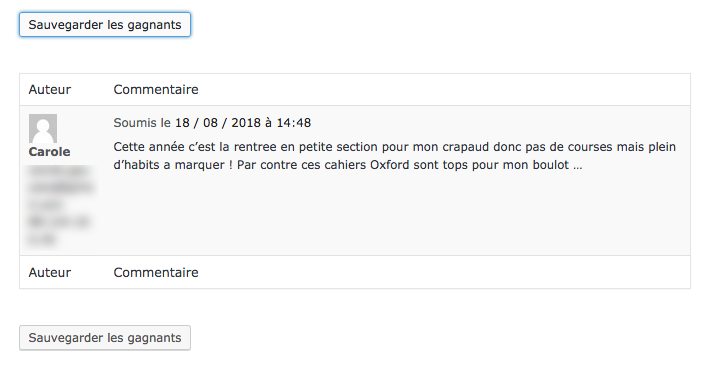
Task: Open the submission date 18 / 08 / 2018
Action: tap(218, 123)
